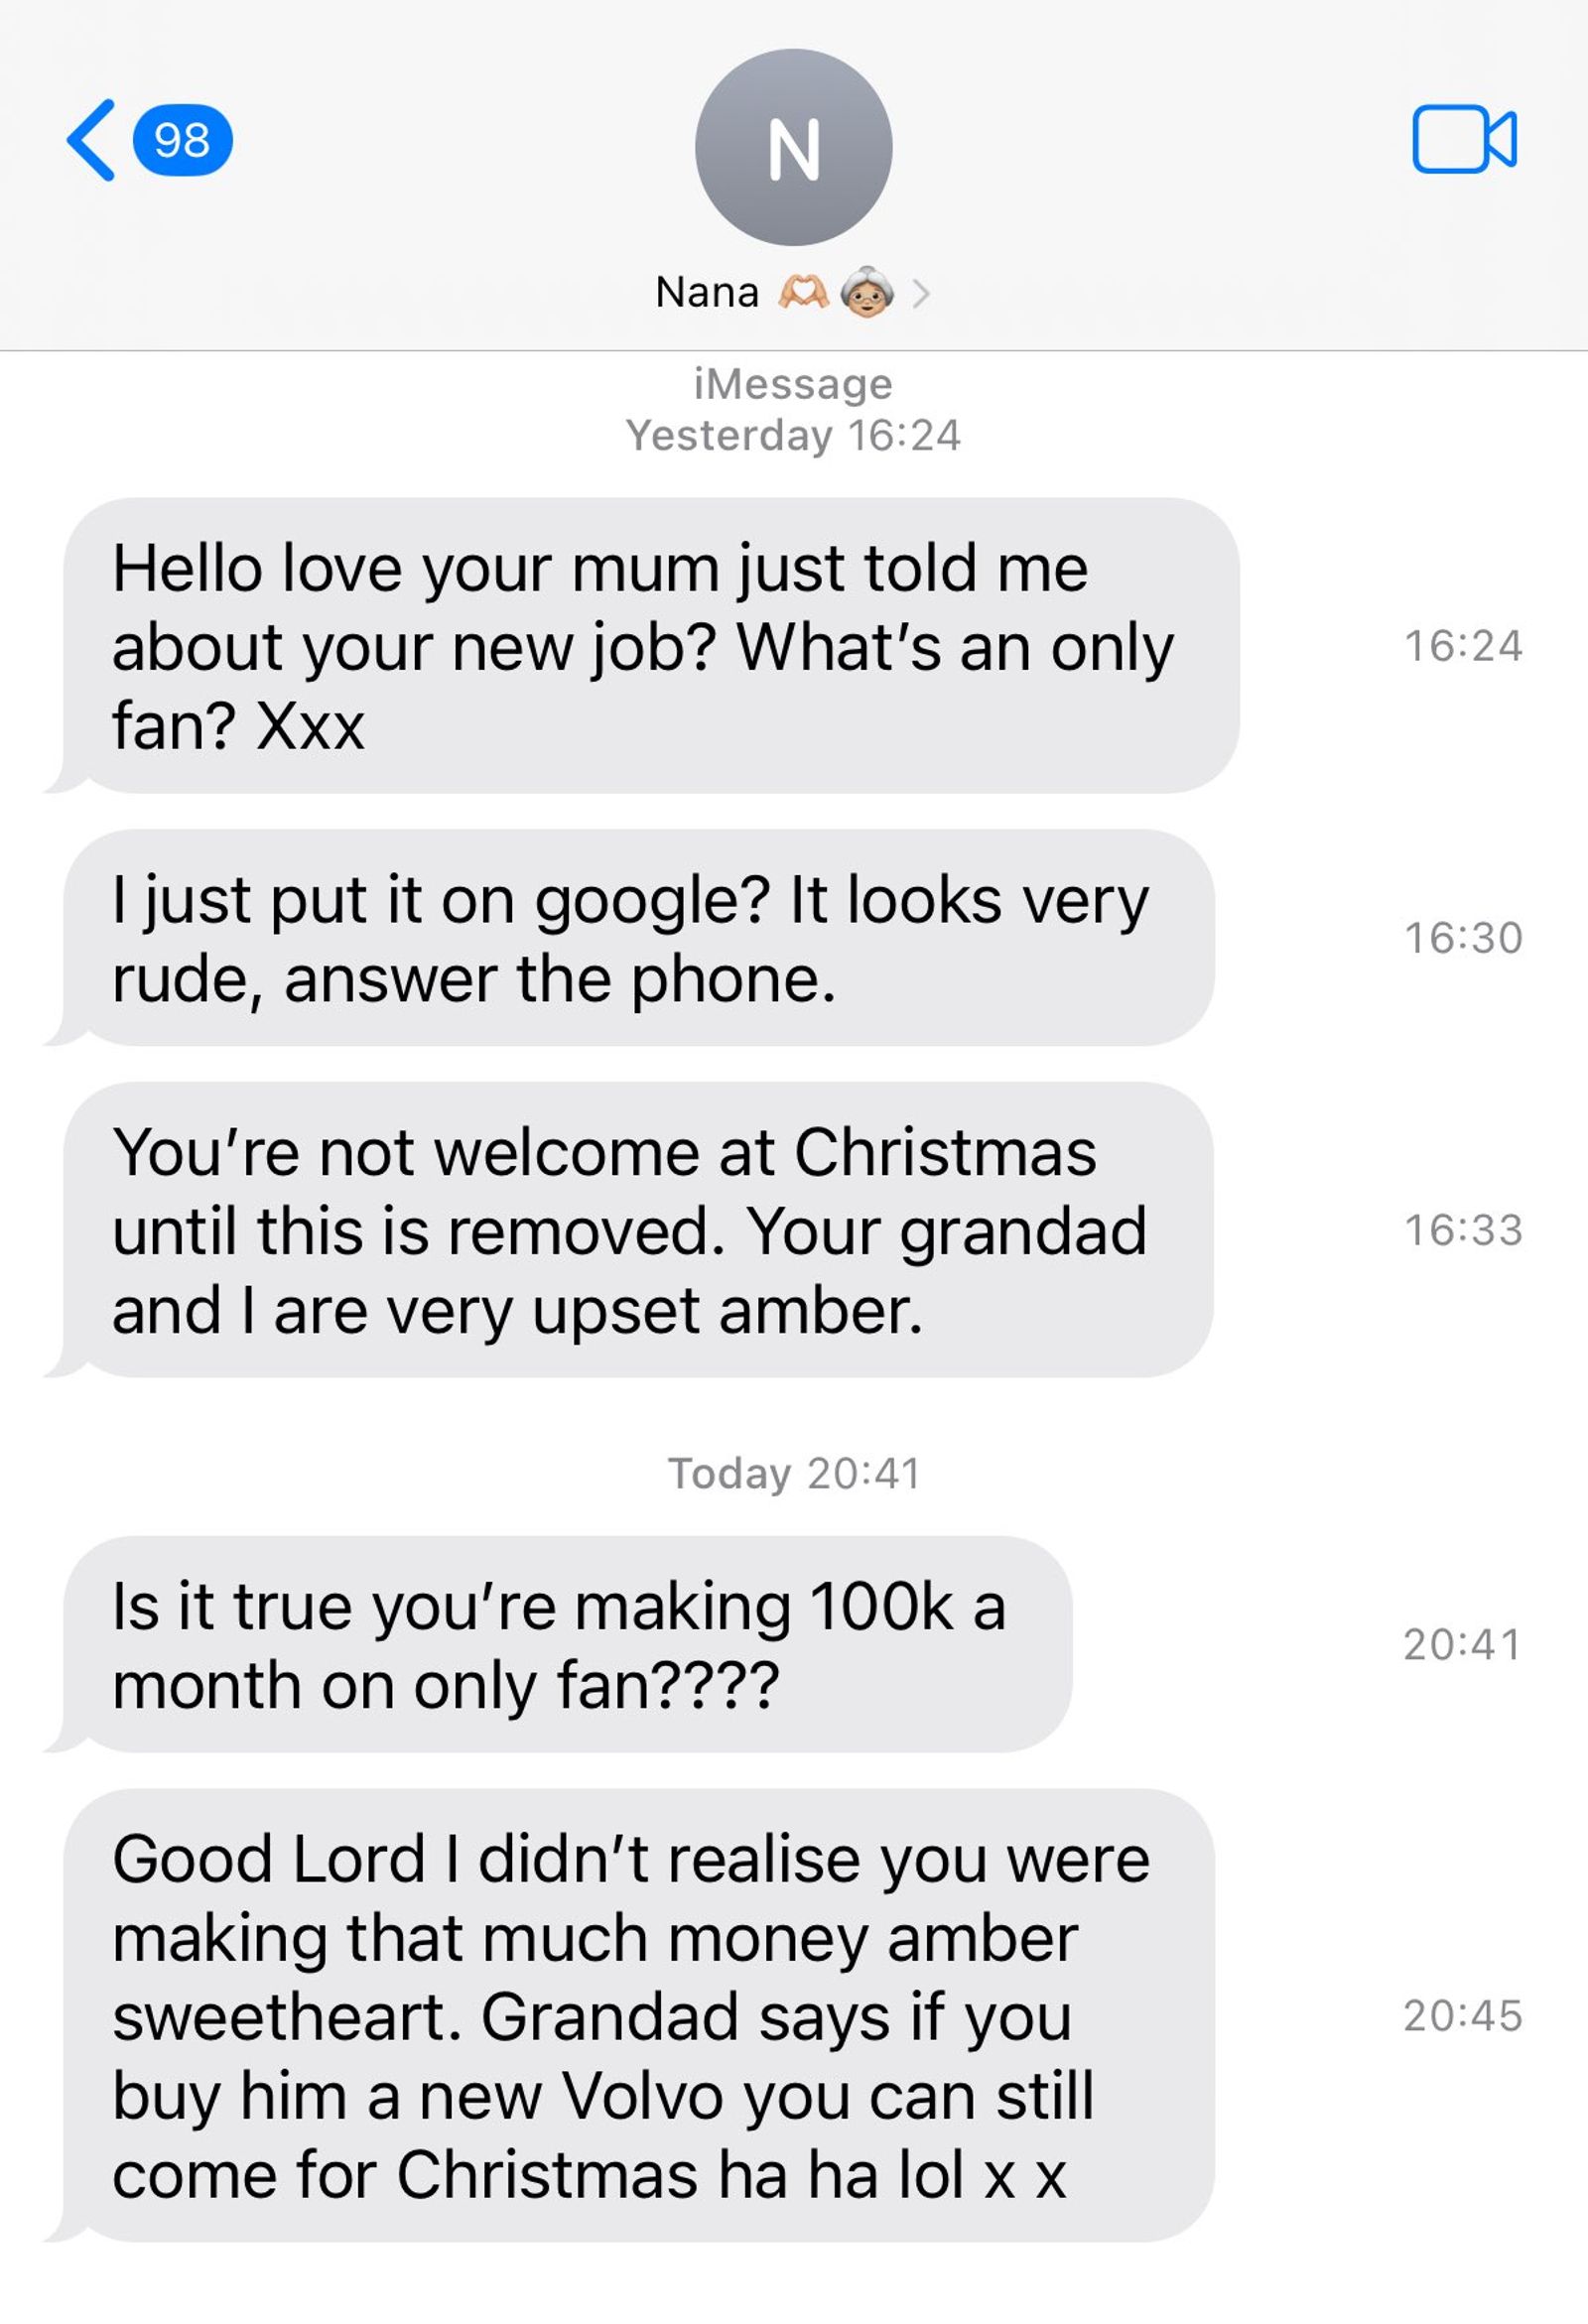Screen dimensions: 1588x2324
Task: Select the "What's an only fan?" message
Action: point(650,646)
